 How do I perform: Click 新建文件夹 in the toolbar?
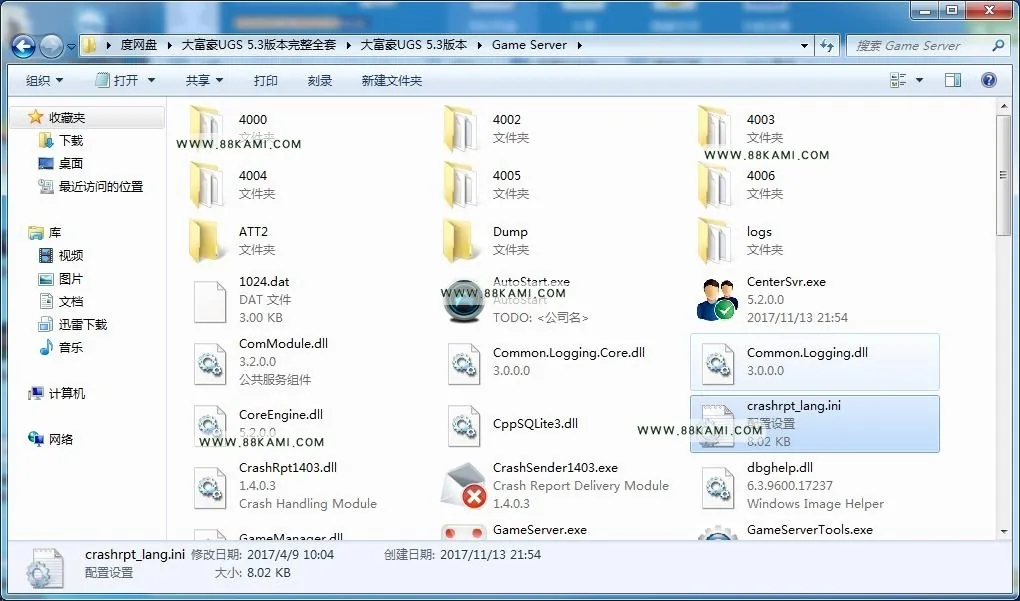tap(392, 81)
